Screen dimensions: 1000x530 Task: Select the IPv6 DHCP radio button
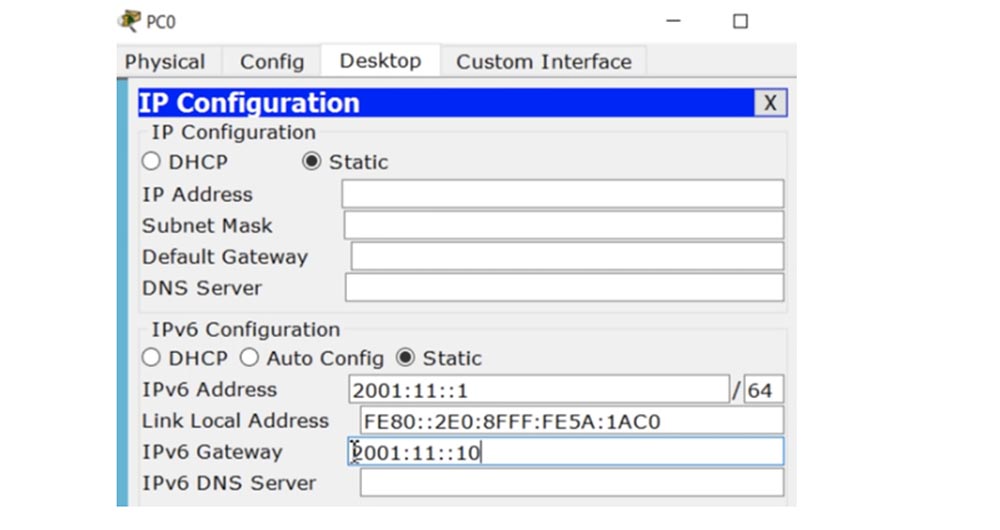151,358
